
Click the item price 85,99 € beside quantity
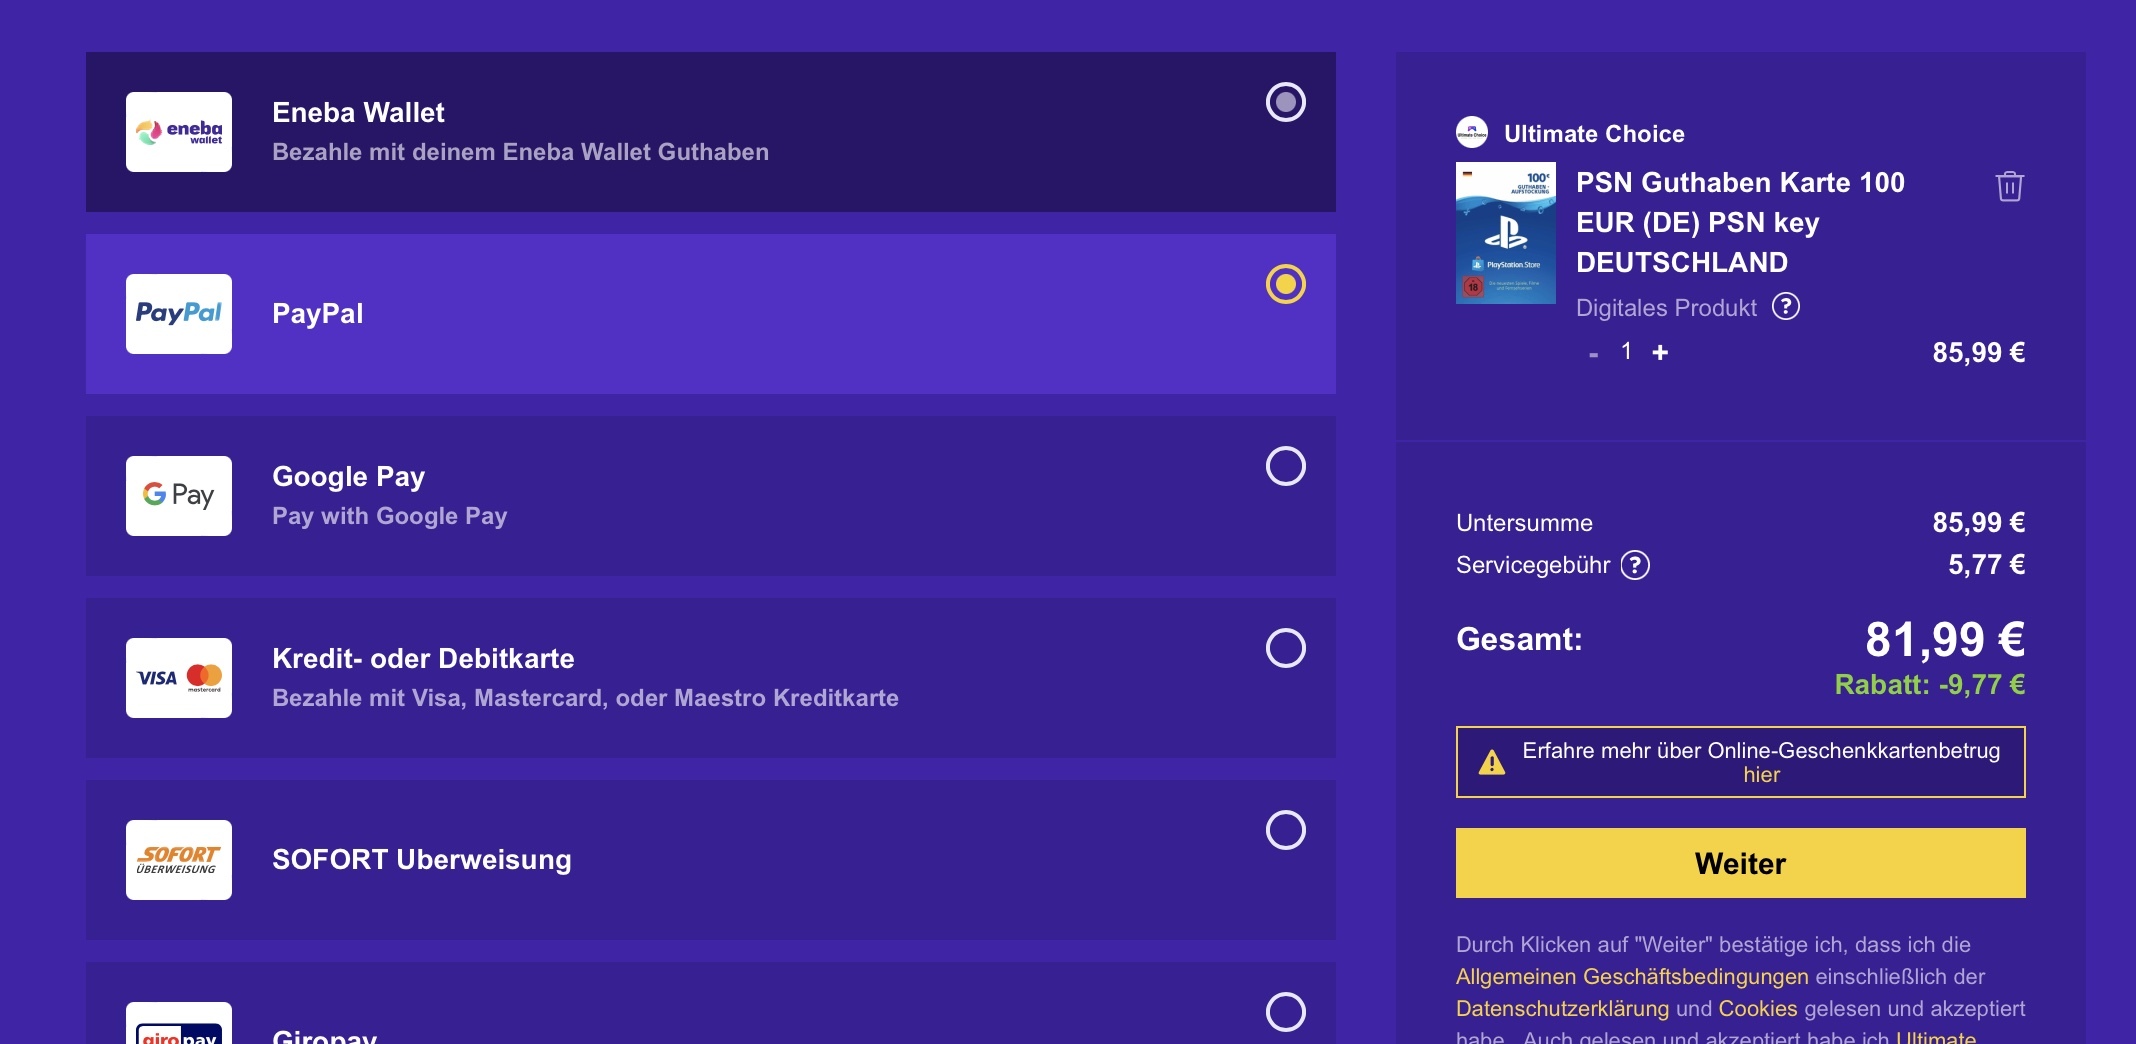pos(1978,353)
